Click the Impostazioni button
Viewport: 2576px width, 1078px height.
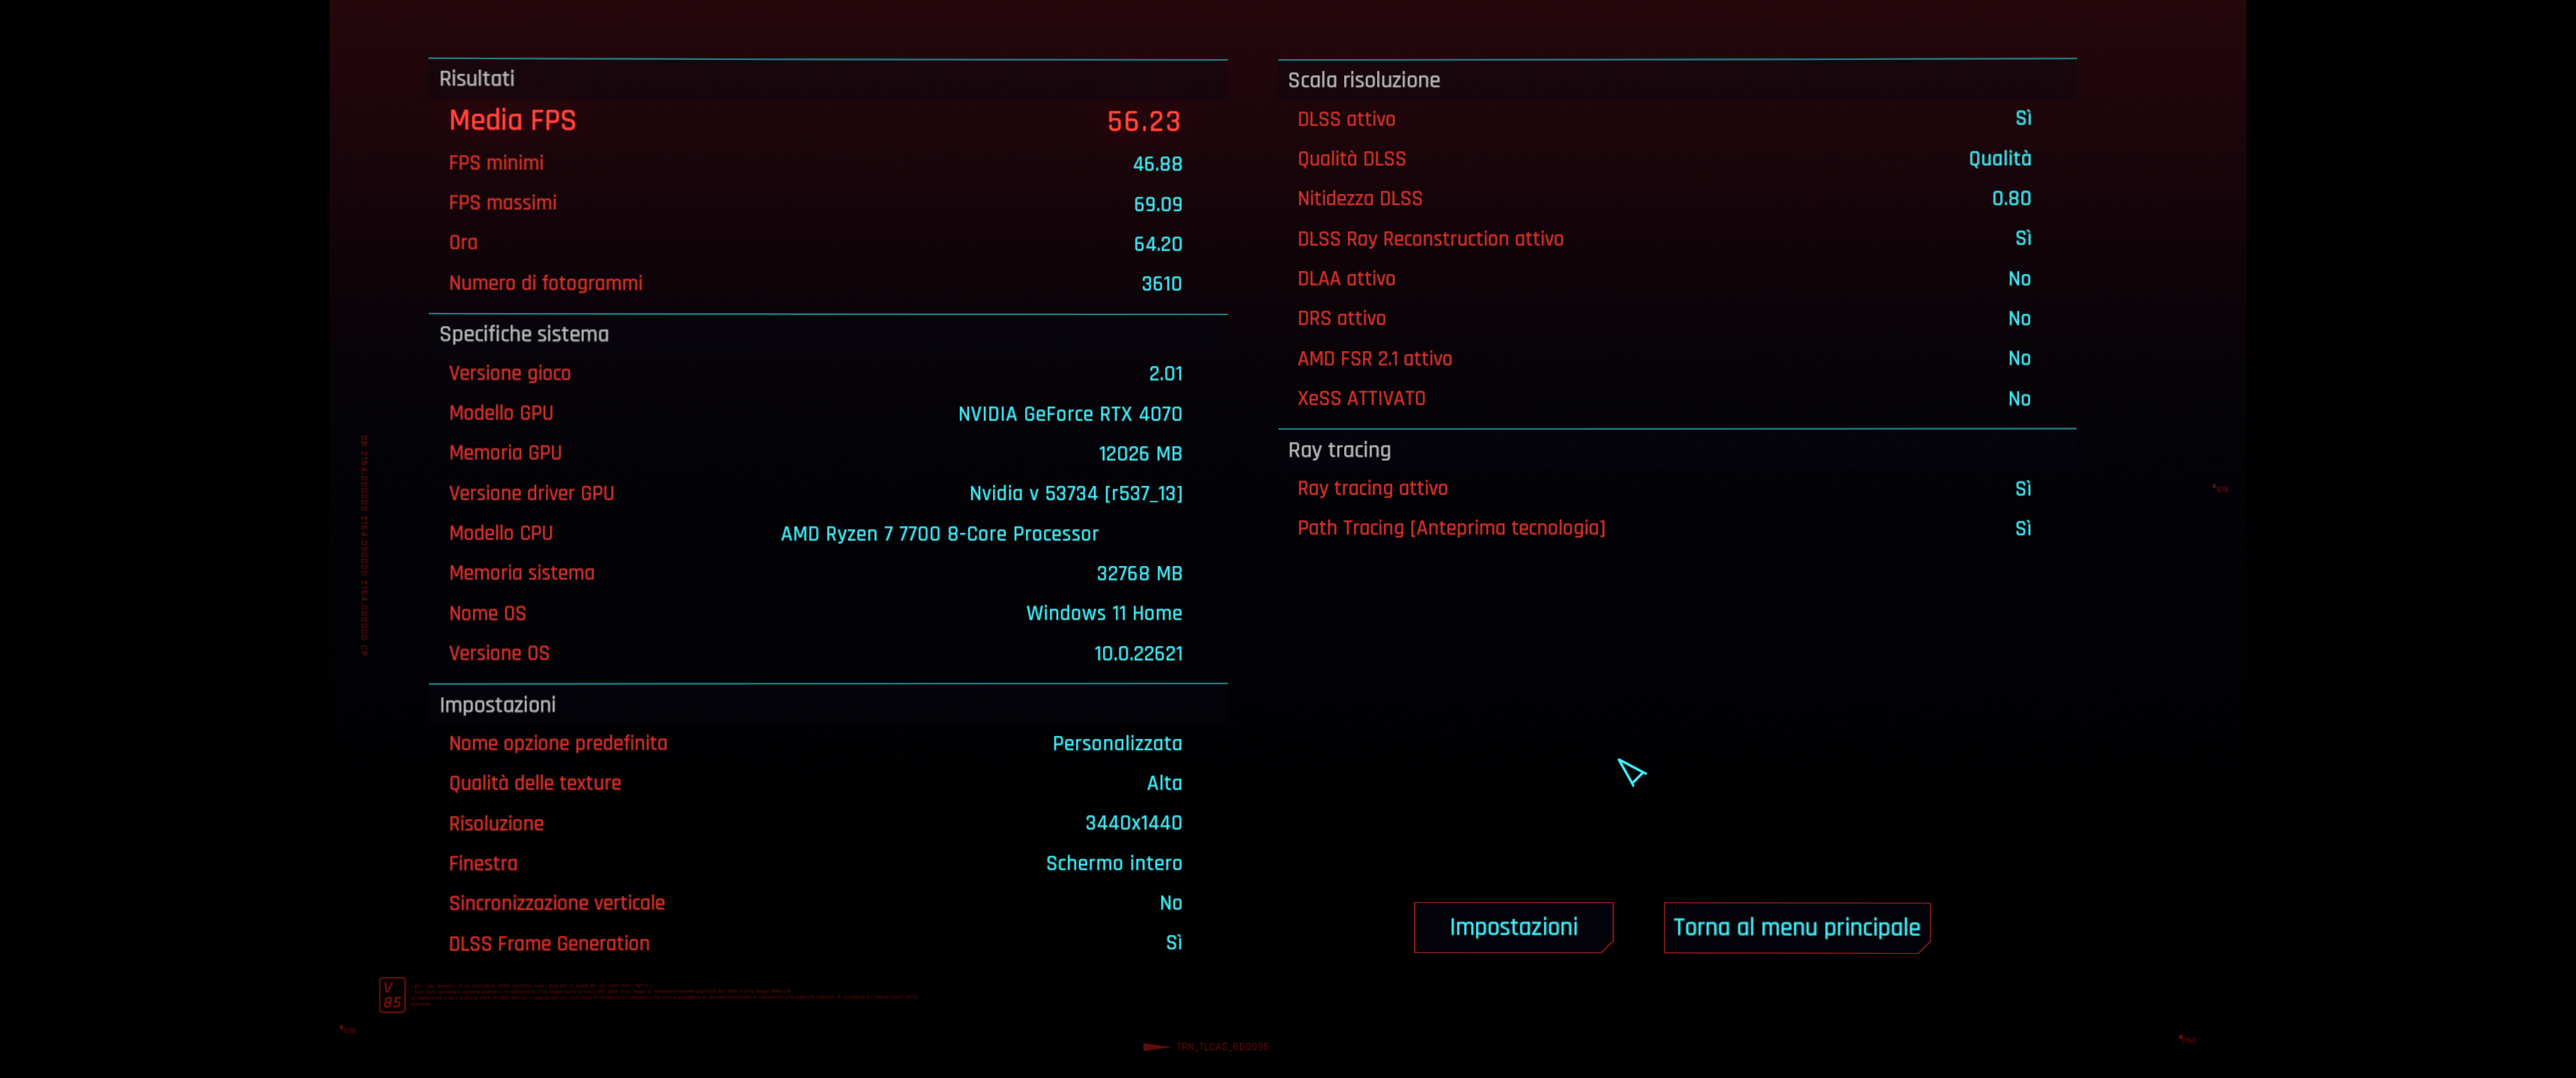(1512, 927)
